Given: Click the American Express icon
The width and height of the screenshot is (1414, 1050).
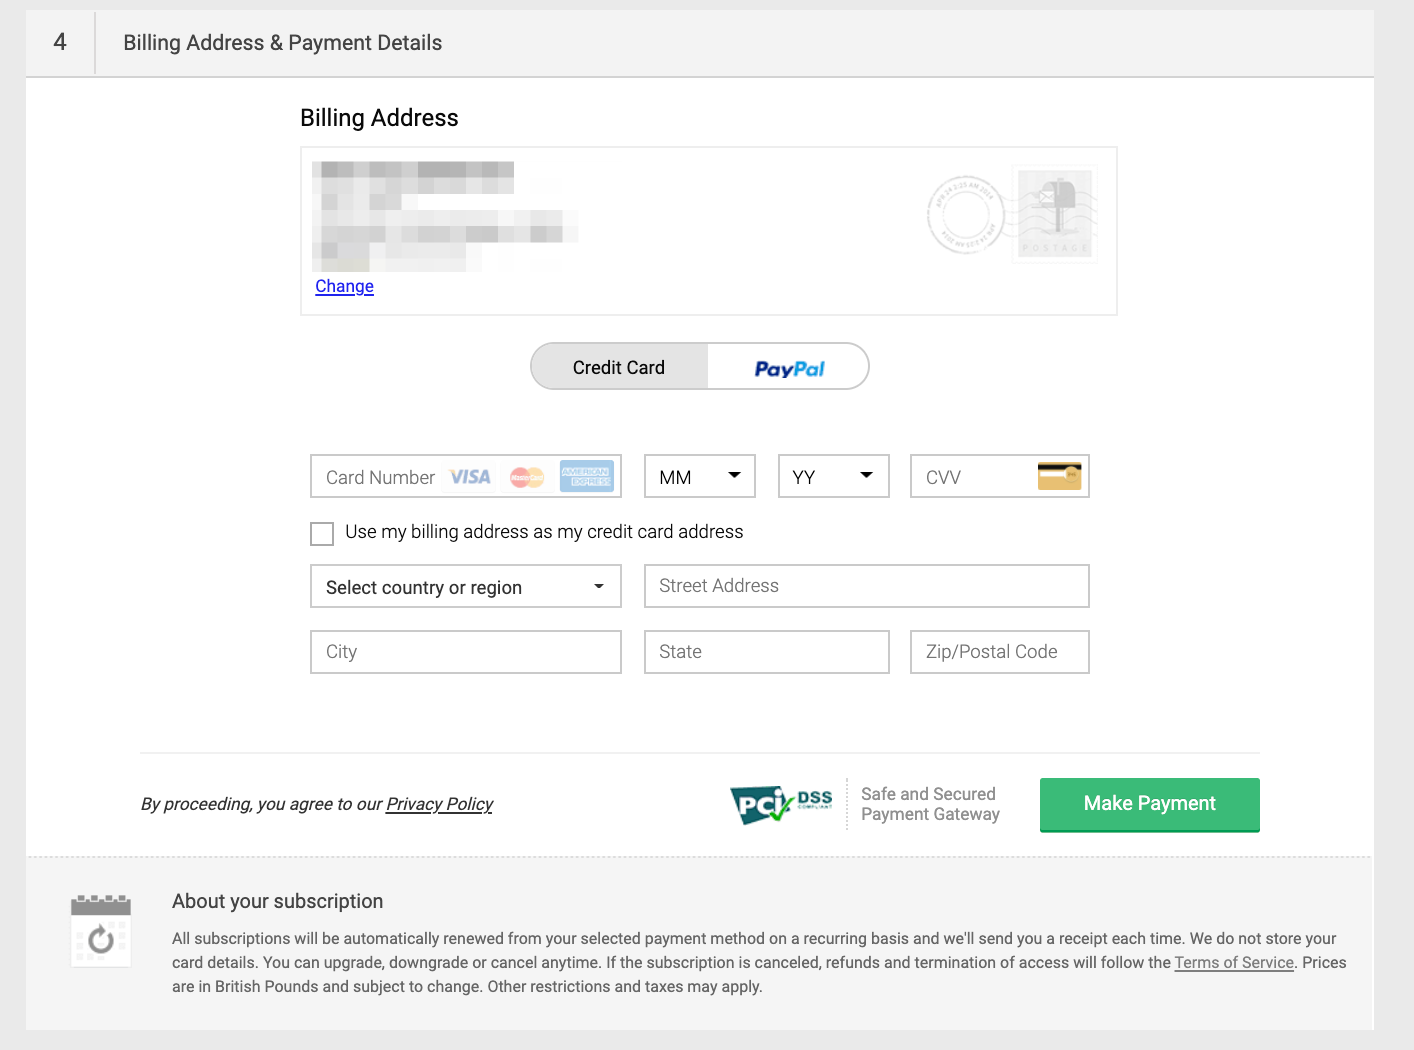Looking at the screenshot, I should click(x=586, y=476).
